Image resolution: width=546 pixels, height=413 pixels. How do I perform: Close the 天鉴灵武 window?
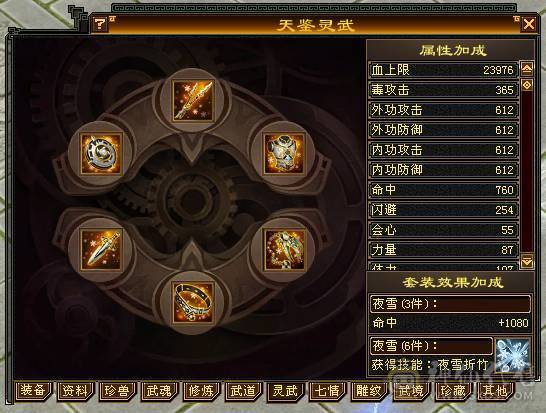[529, 24]
